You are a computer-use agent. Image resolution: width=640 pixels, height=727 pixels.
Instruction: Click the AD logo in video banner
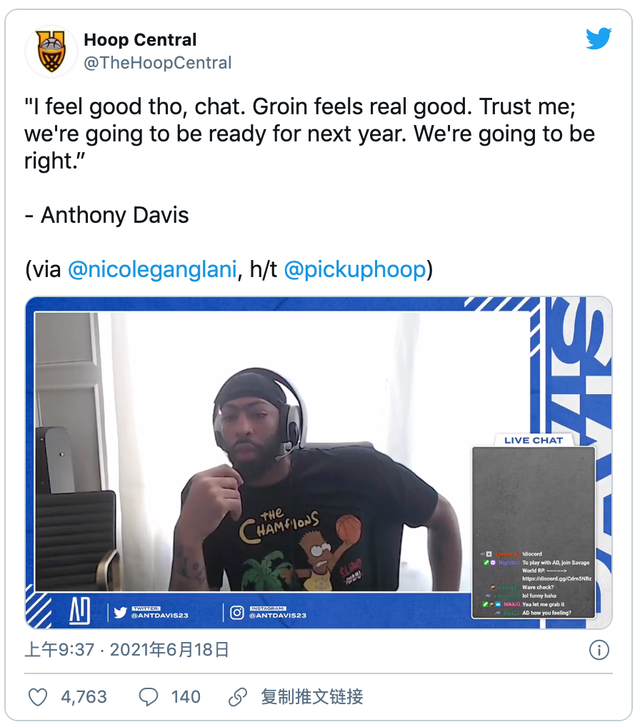(79, 610)
